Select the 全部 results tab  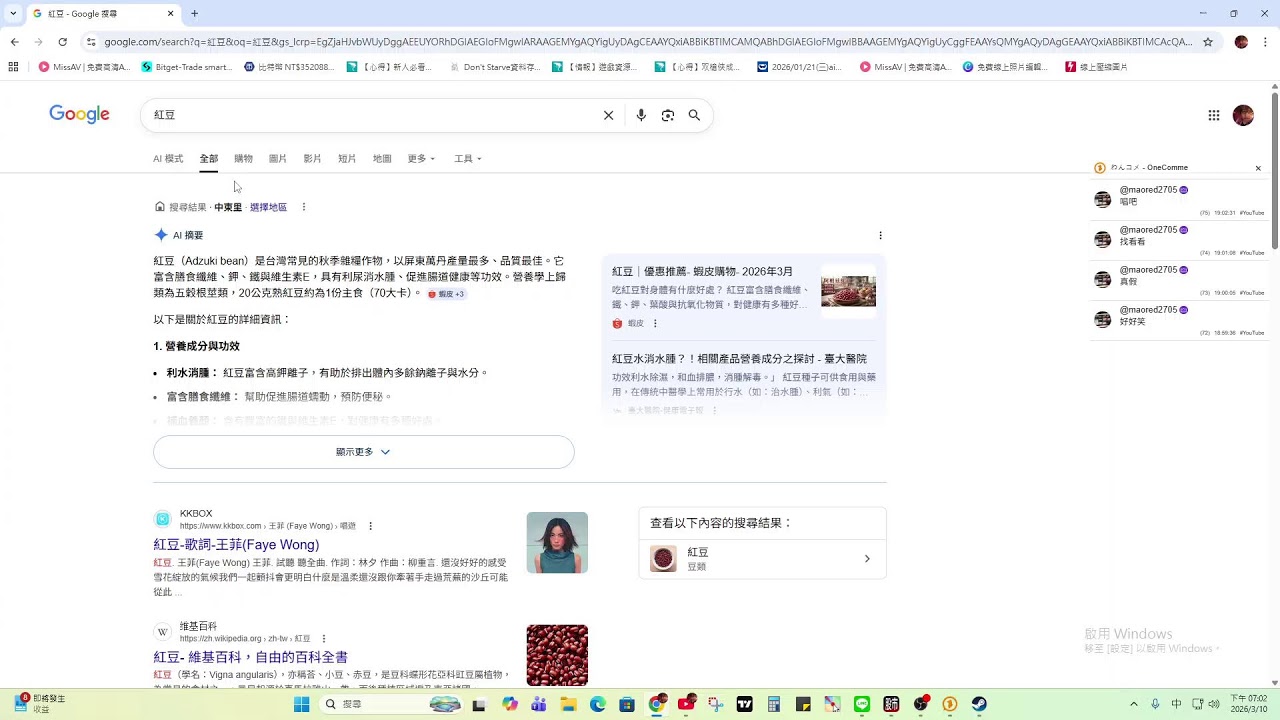coord(208,159)
